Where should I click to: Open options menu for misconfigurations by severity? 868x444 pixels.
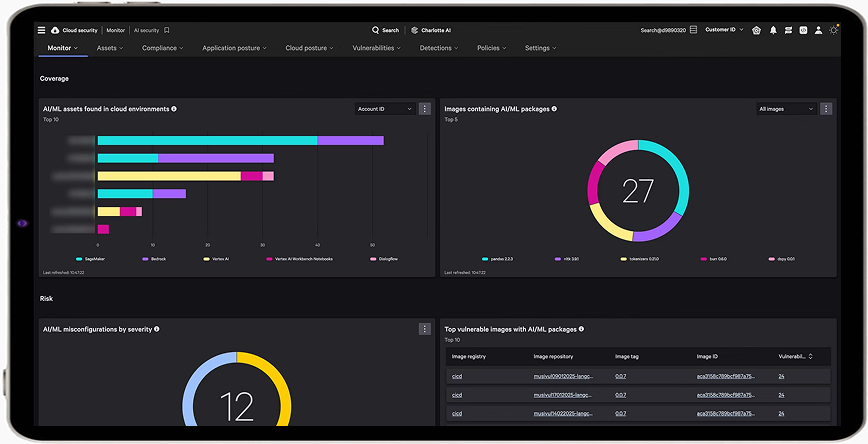point(425,328)
